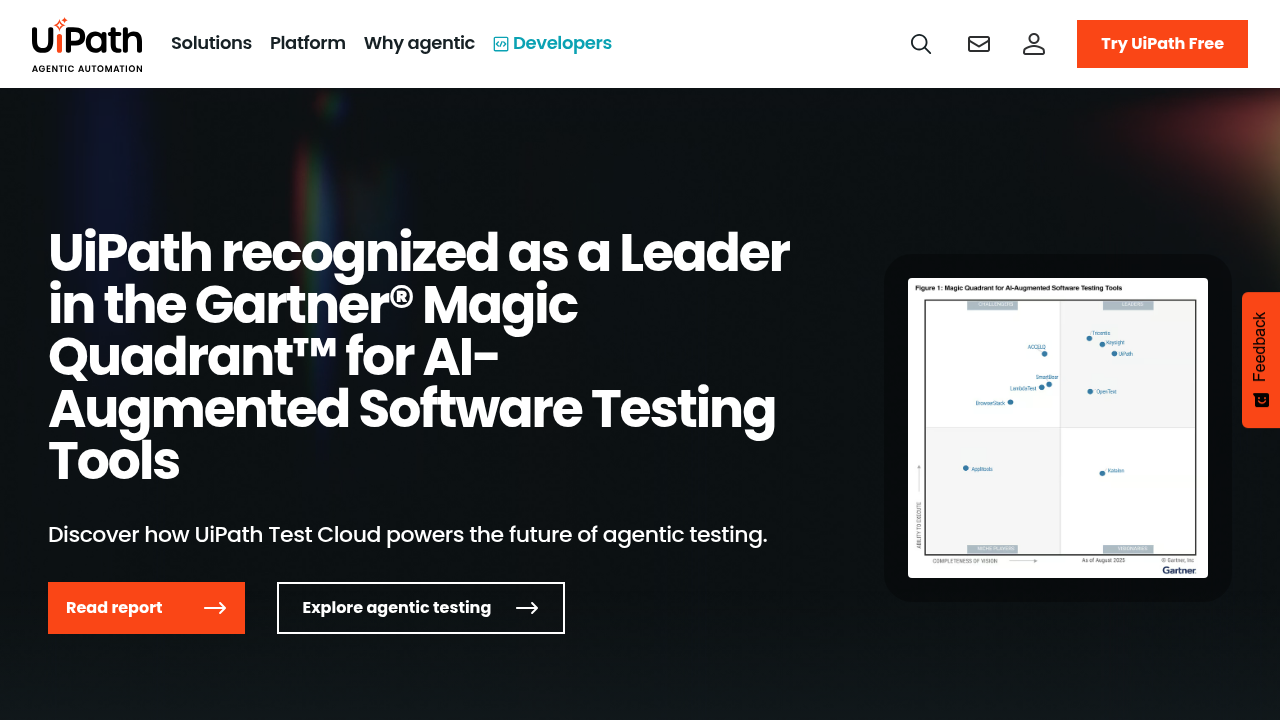Click the AGENTIC AUTOMATION tagline under the logo
The height and width of the screenshot is (720, 1280).
(x=87, y=69)
